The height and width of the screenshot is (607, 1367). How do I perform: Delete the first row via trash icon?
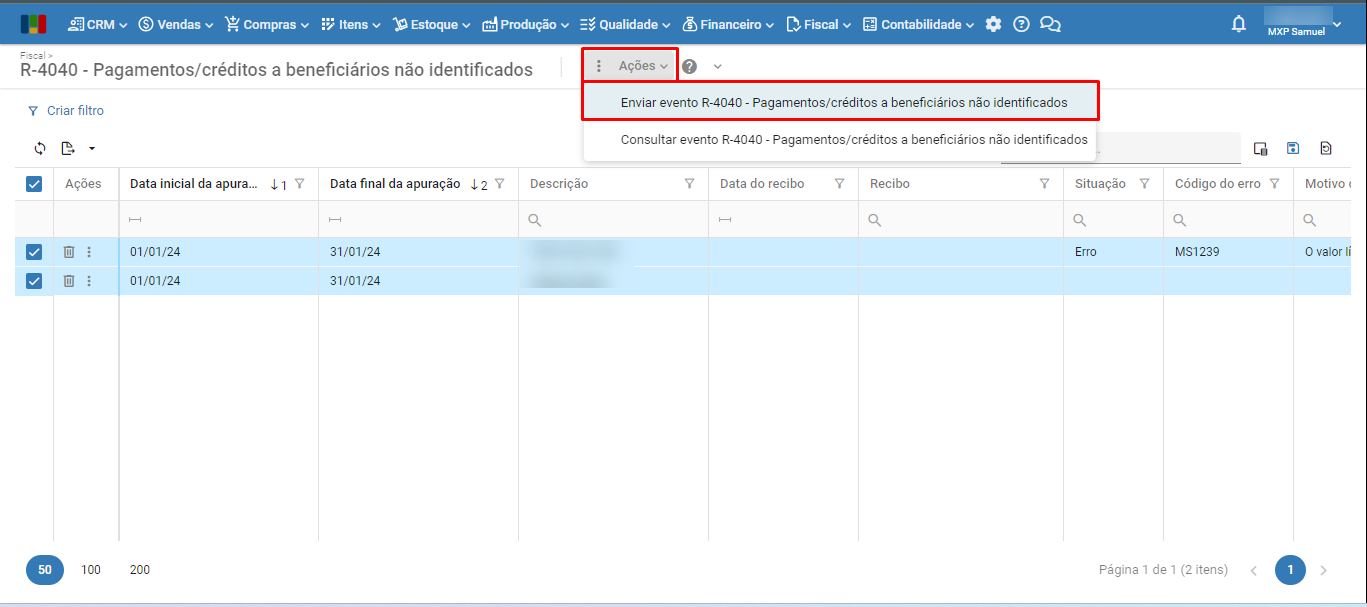coord(69,252)
